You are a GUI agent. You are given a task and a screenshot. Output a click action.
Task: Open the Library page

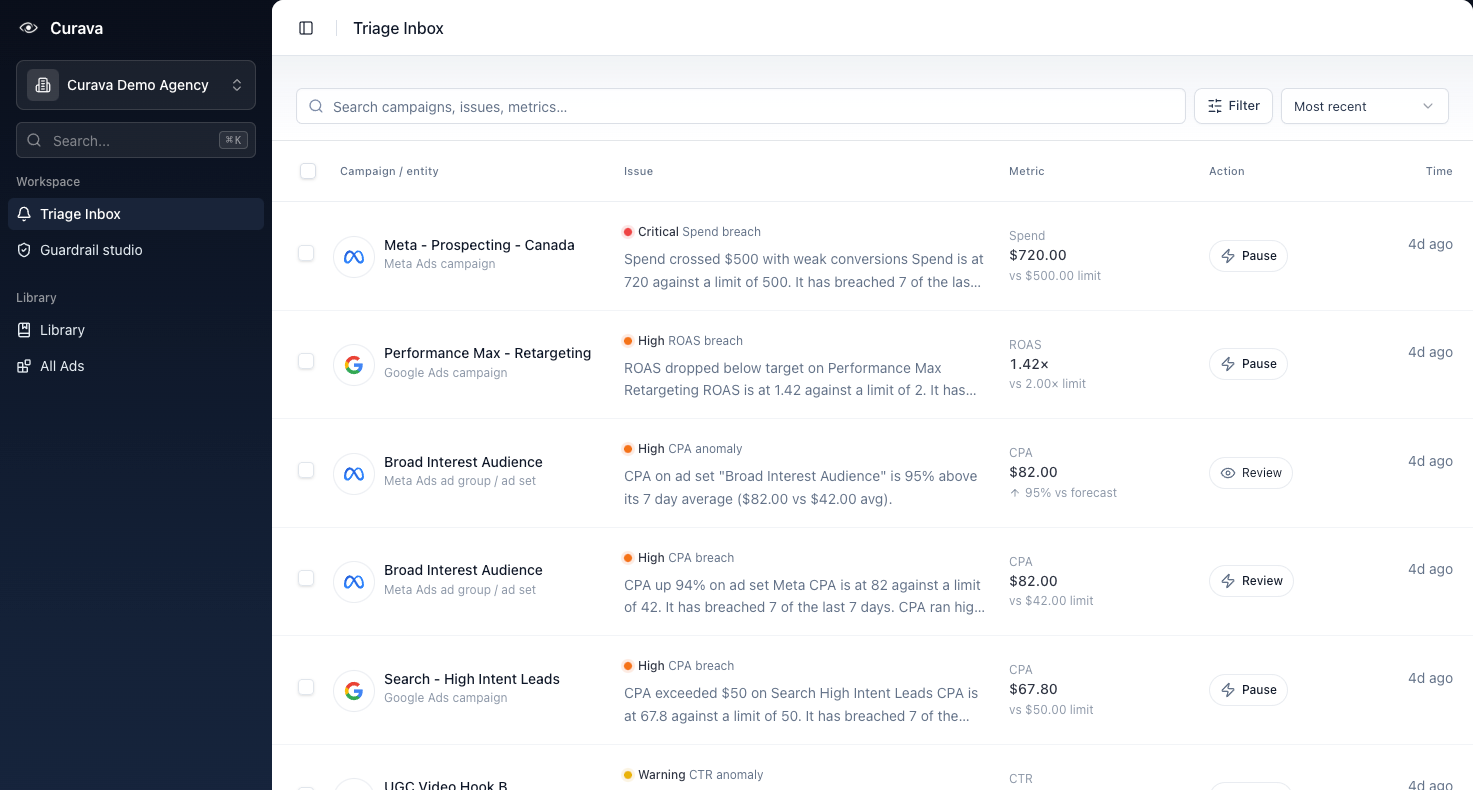point(136,330)
